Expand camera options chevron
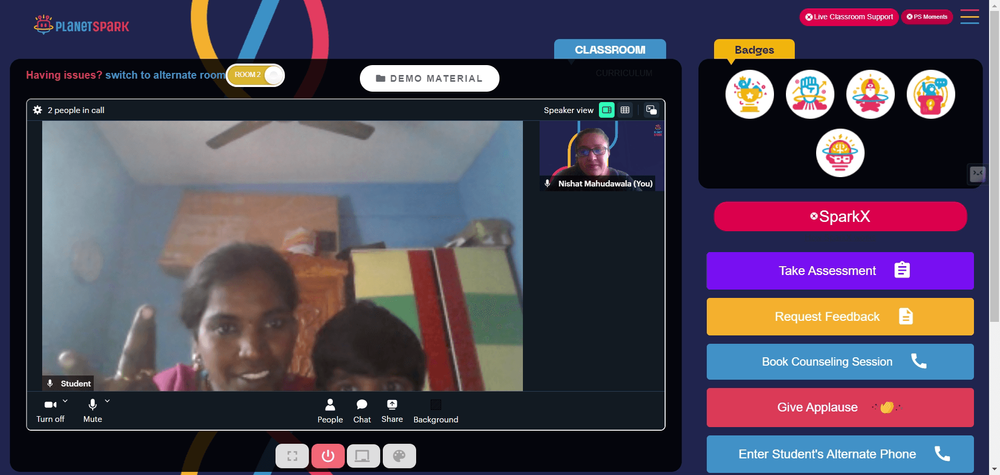This screenshot has height=475, width=1000. click(65, 401)
